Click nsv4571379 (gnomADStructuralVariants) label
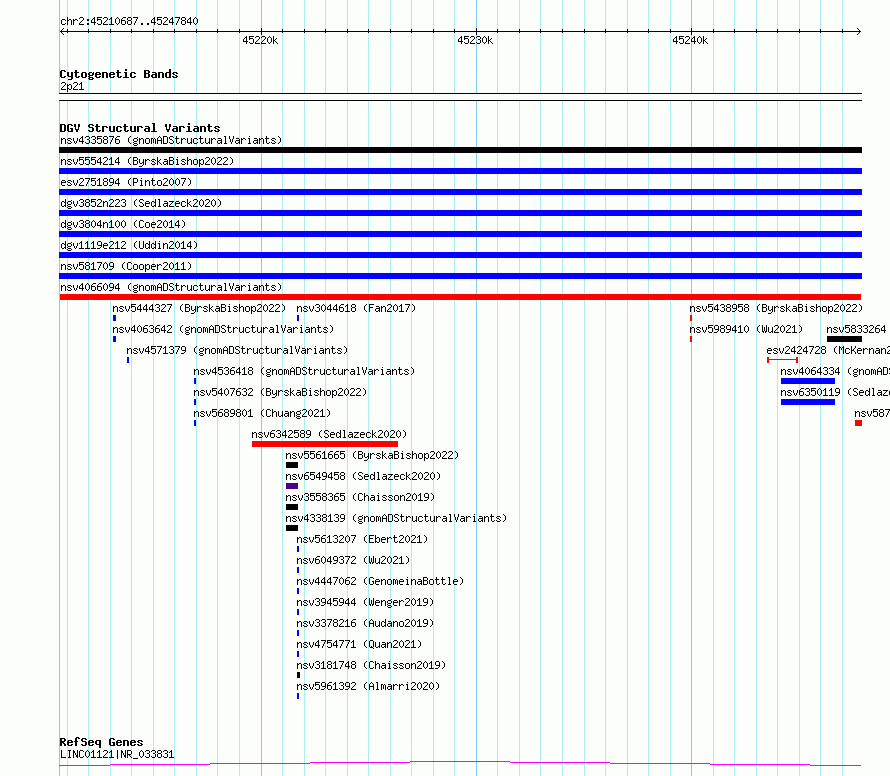This screenshot has width=890, height=776. 237,350
